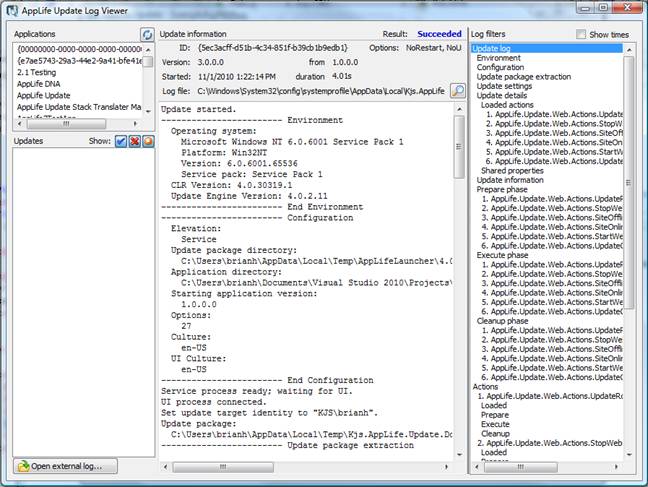Click log text horizontal scrollbar thumb
648x487 pixels.
tap(223, 467)
